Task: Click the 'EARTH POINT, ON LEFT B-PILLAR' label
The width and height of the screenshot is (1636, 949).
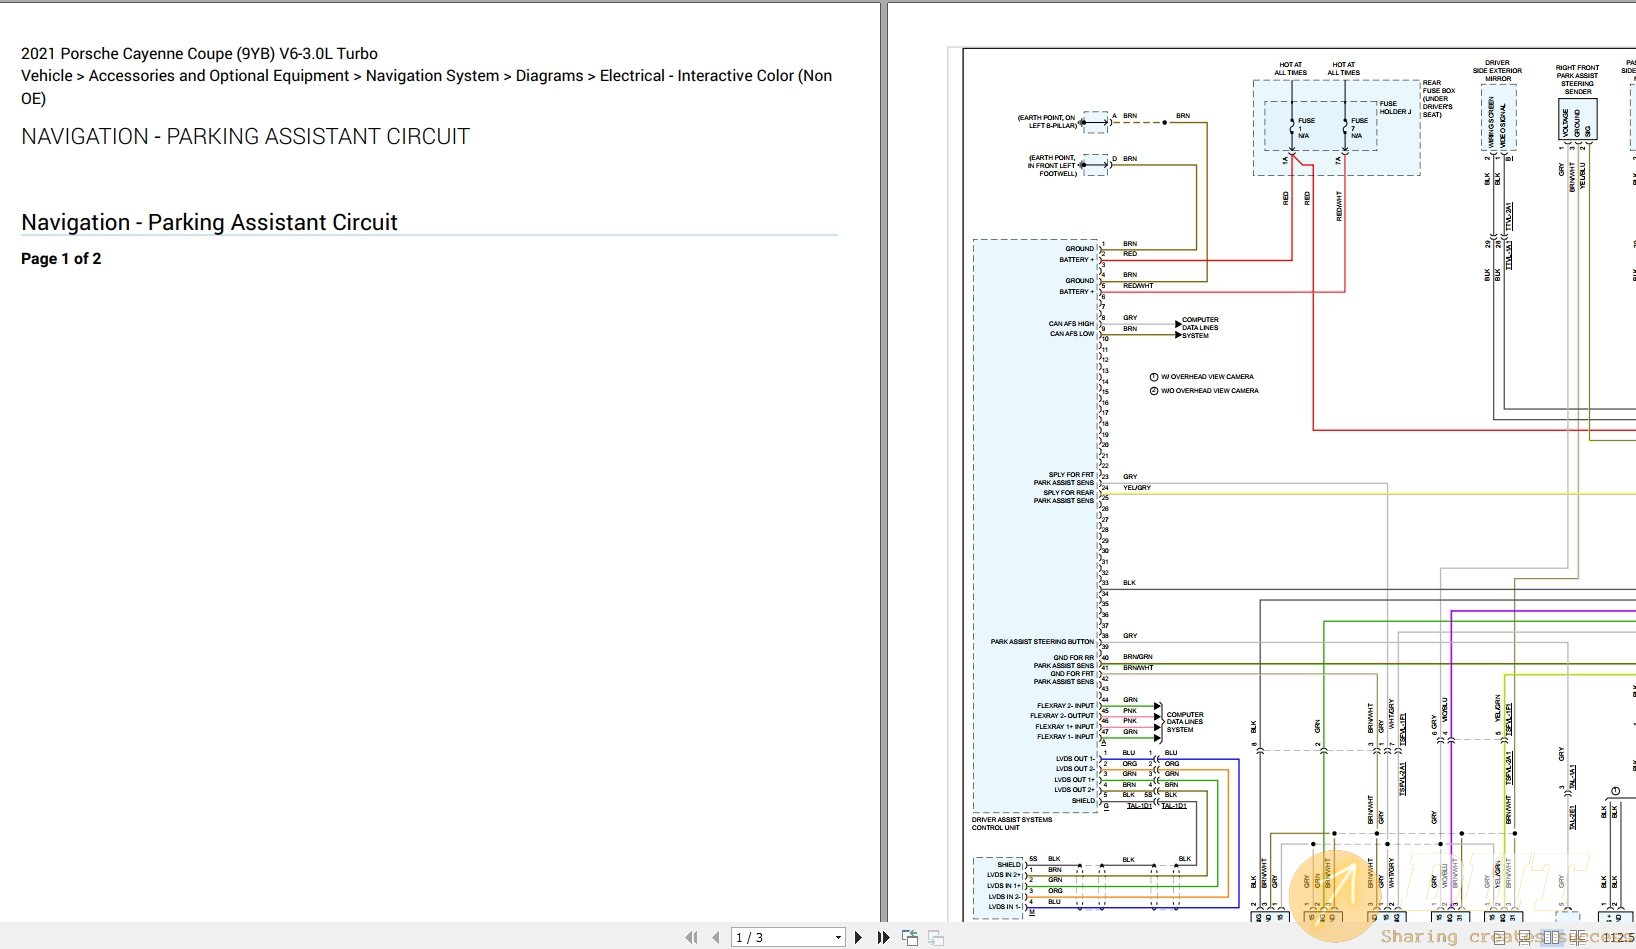Action: click(x=1046, y=122)
